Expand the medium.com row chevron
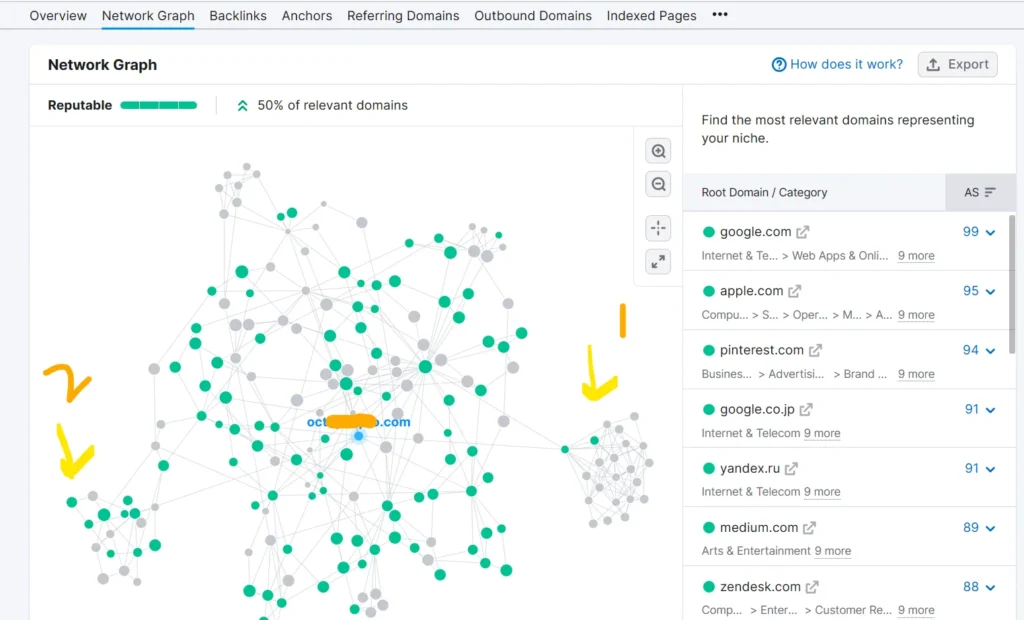Screen dimensions: 1024x620 991,529
